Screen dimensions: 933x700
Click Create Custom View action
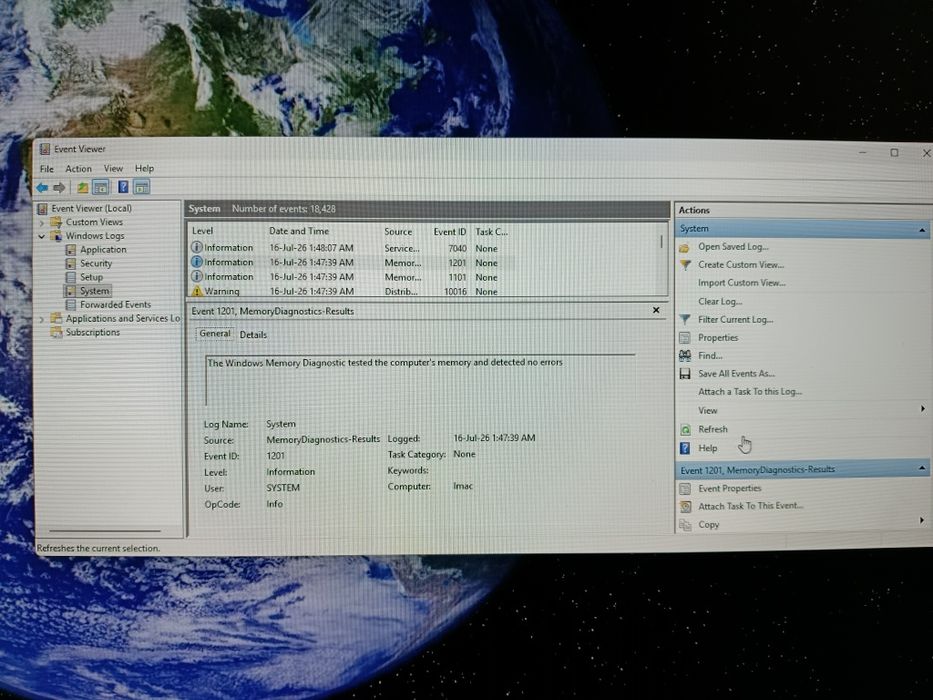click(x=741, y=265)
